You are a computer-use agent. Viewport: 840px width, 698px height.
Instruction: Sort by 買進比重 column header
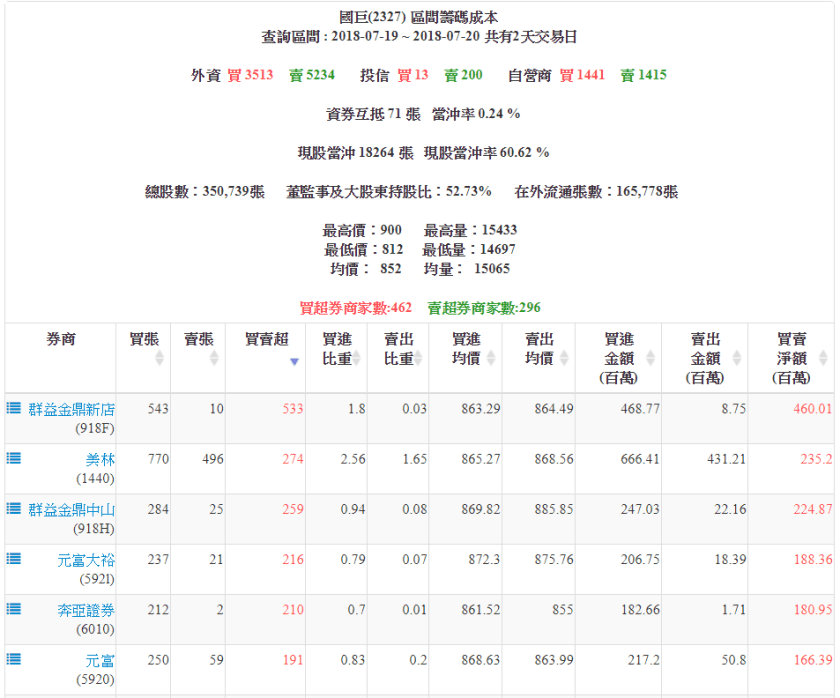pos(336,349)
